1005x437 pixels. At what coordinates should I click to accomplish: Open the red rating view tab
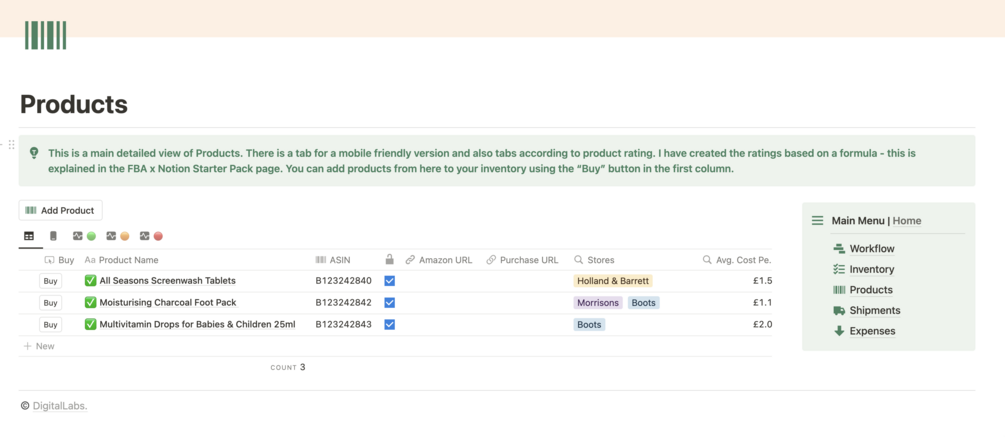point(151,236)
